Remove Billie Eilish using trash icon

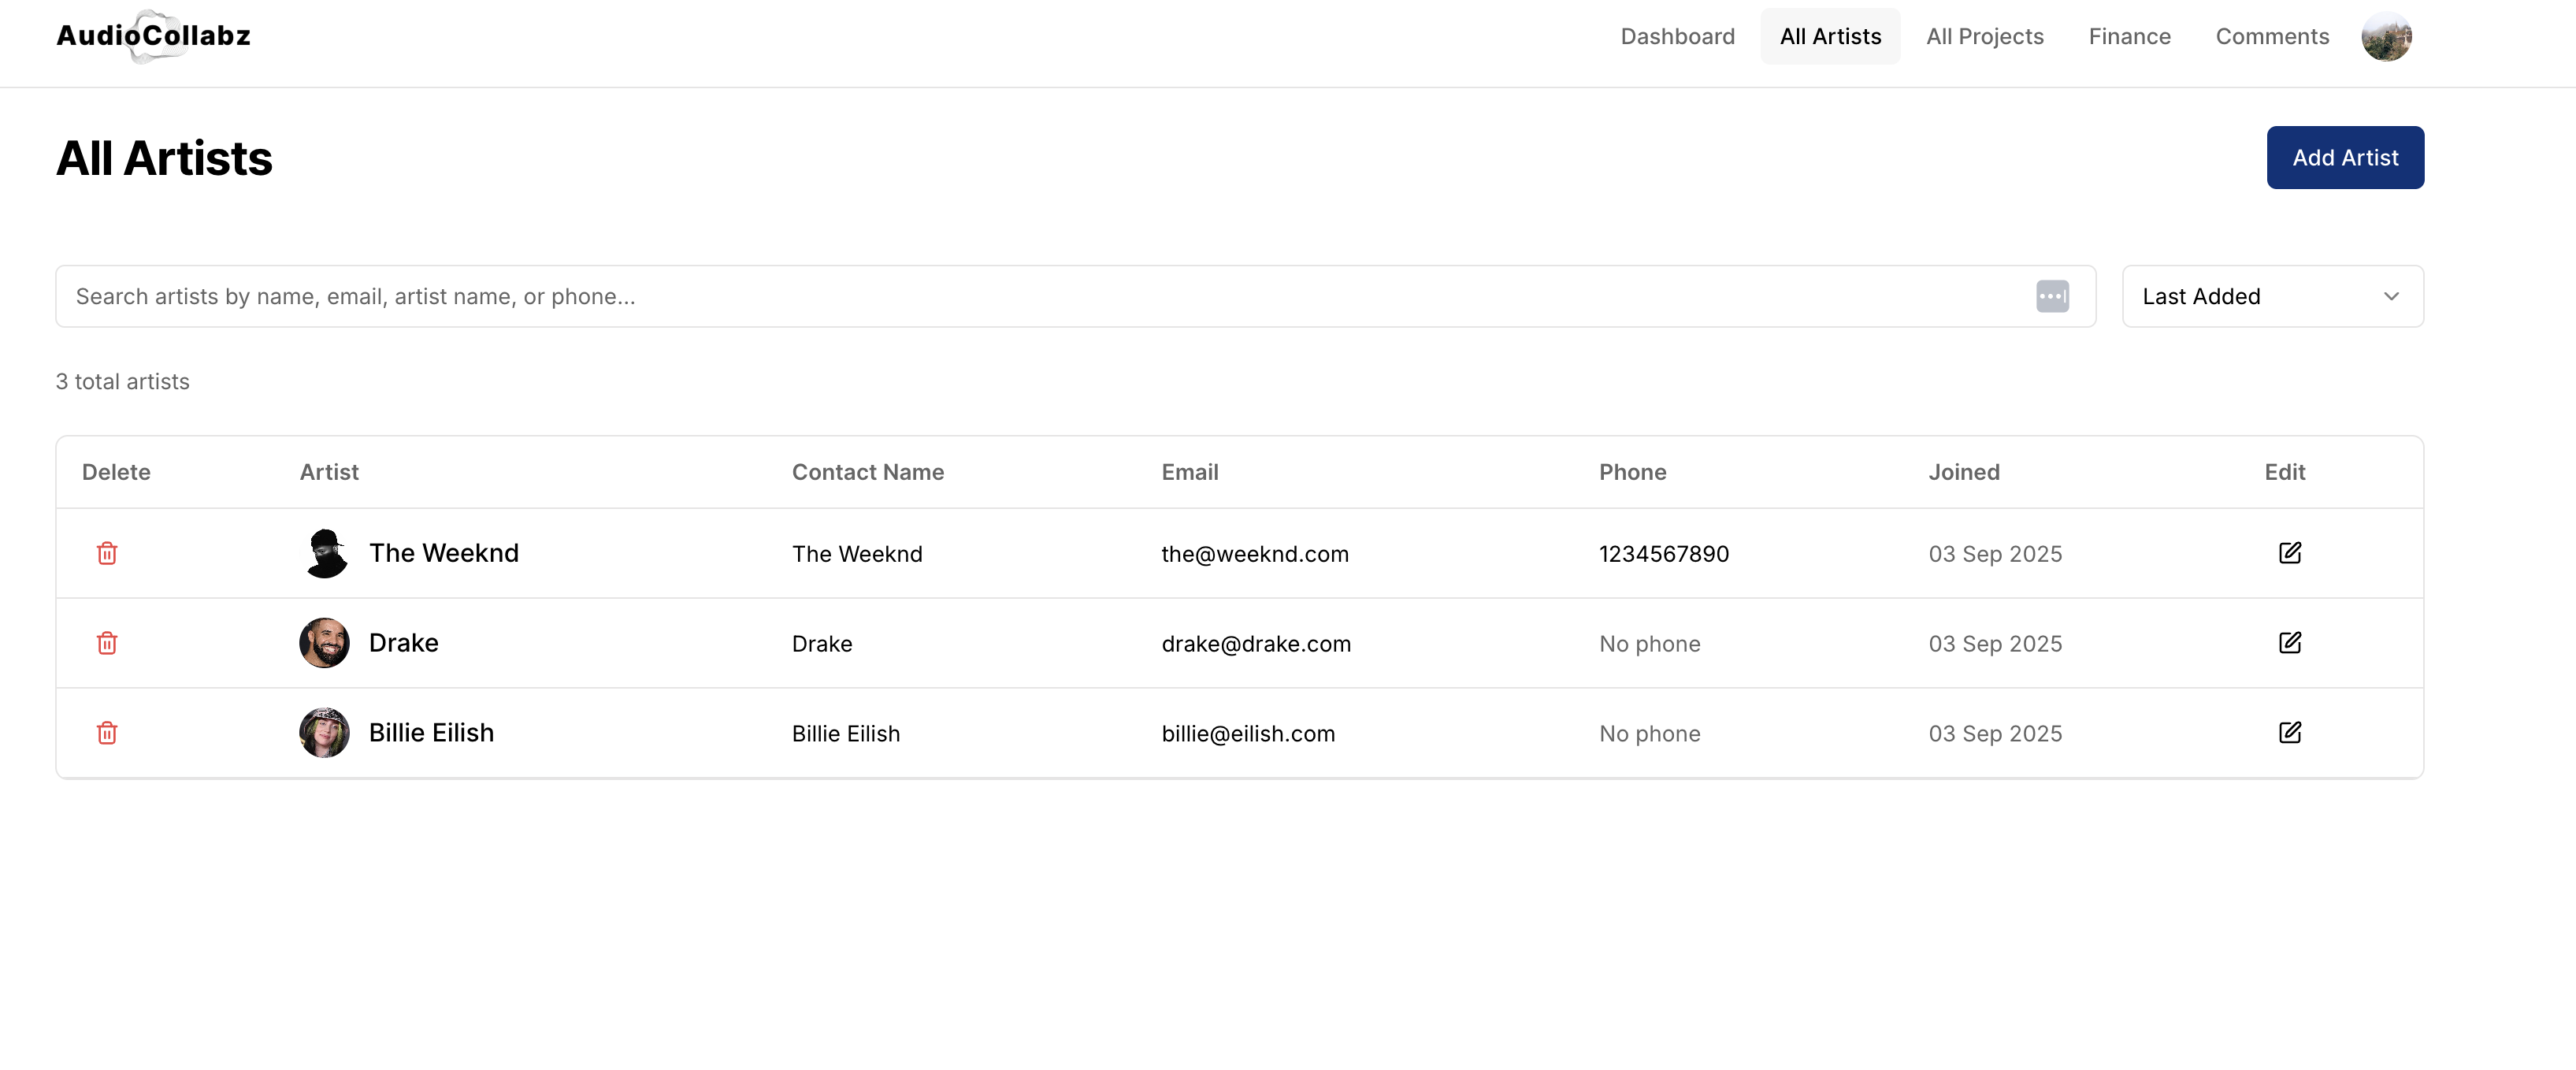pyautogui.click(x=107, y=733)
